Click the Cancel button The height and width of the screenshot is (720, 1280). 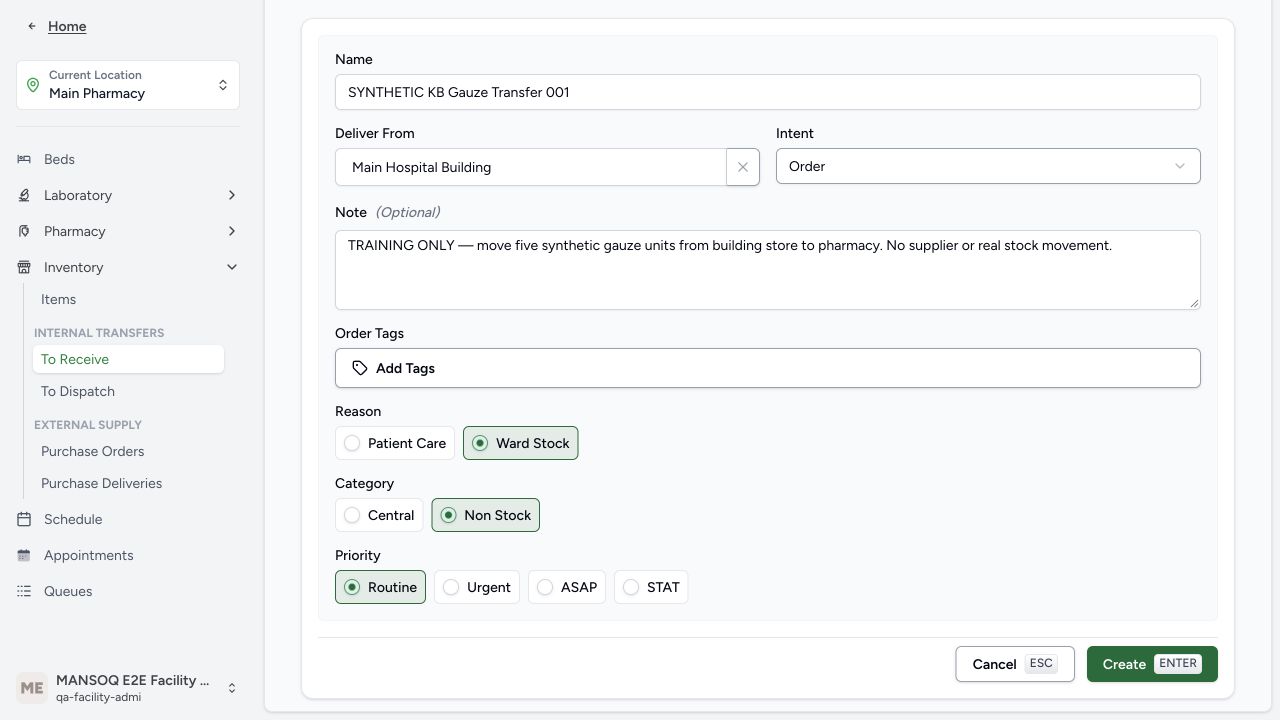[1015, 664]
